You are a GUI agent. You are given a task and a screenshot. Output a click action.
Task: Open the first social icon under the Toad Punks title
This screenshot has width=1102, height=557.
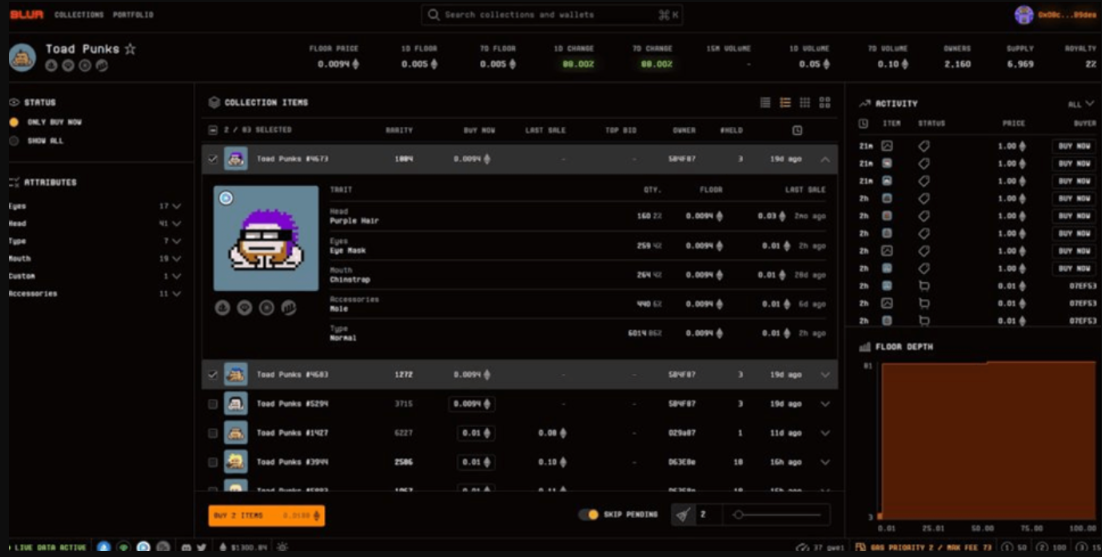point(51,65)
